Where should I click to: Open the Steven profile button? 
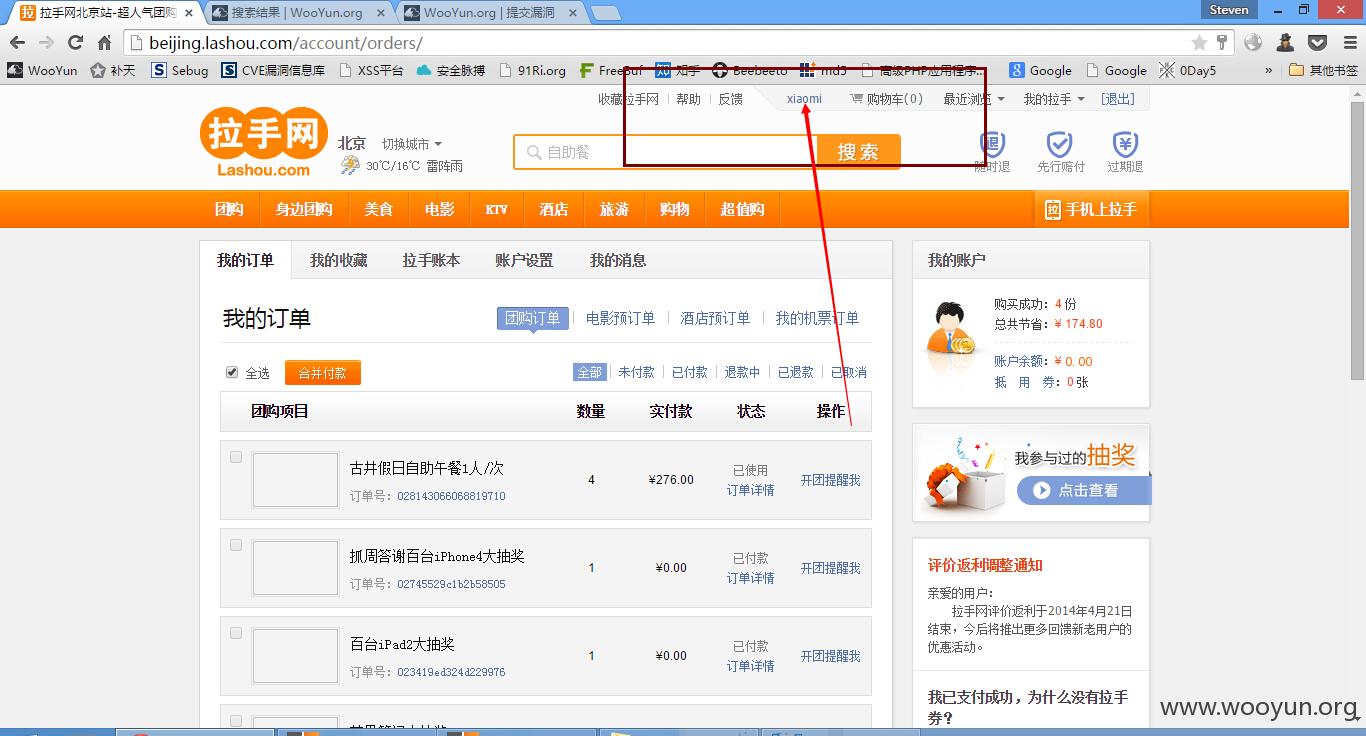(x=1229, y=10)
